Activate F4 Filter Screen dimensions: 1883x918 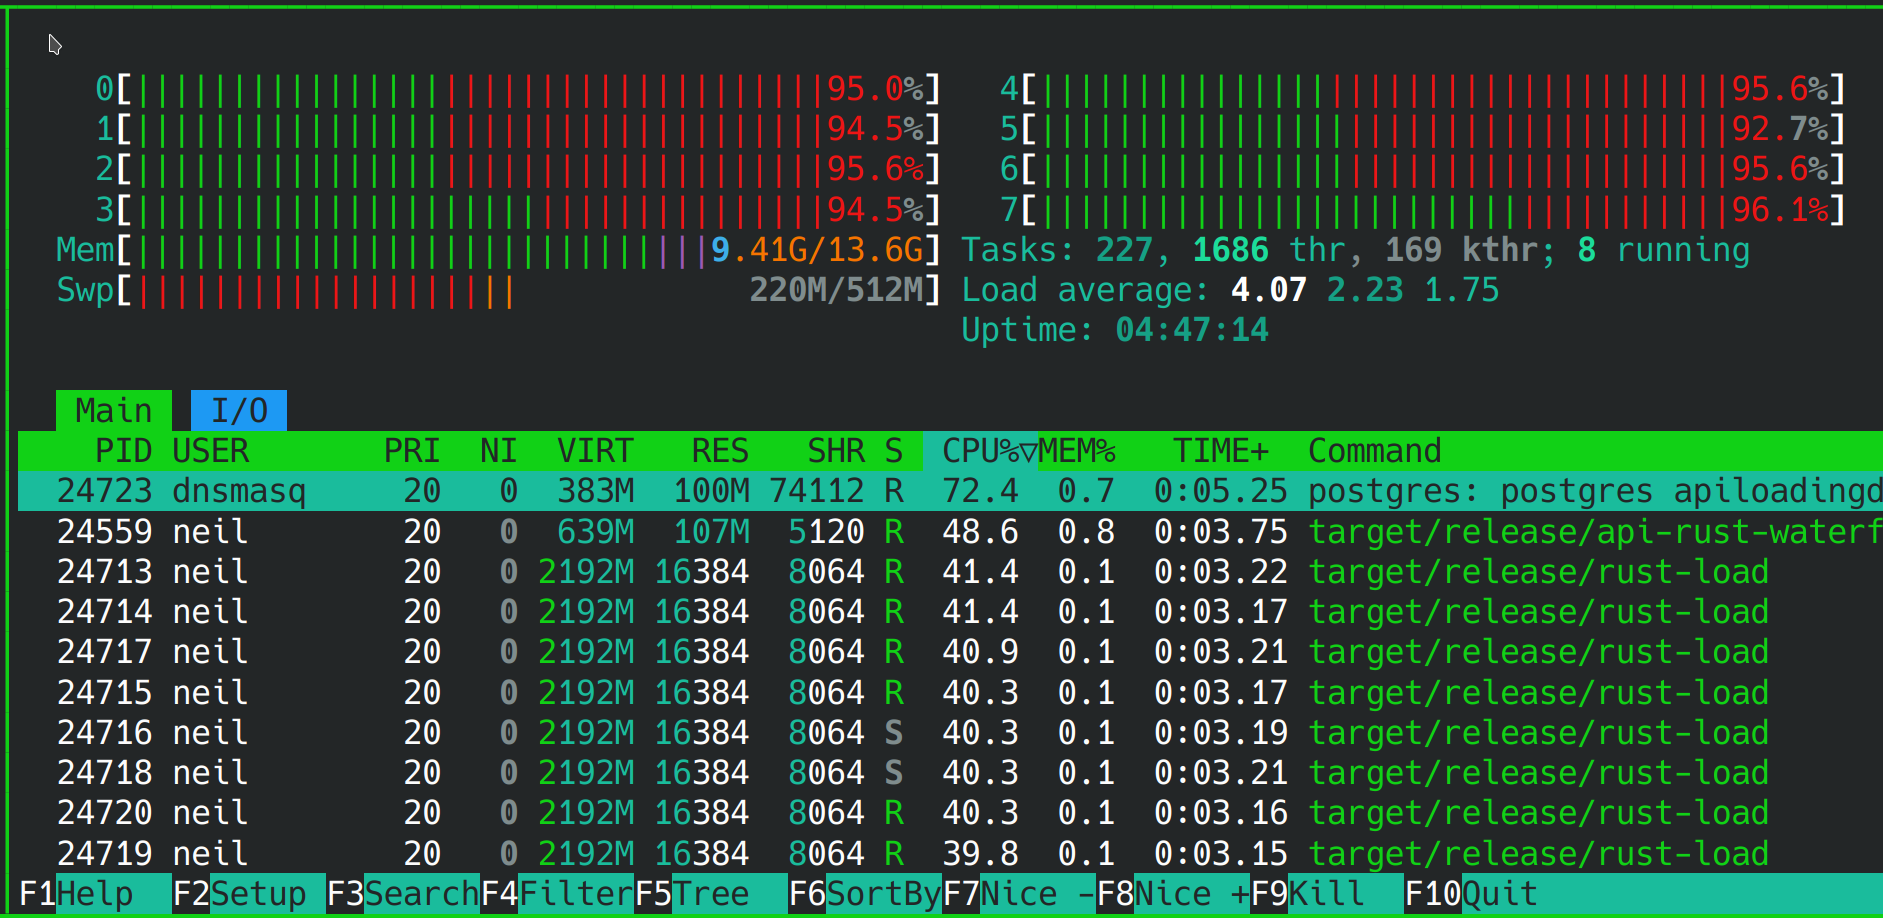[x=555, y=893]
